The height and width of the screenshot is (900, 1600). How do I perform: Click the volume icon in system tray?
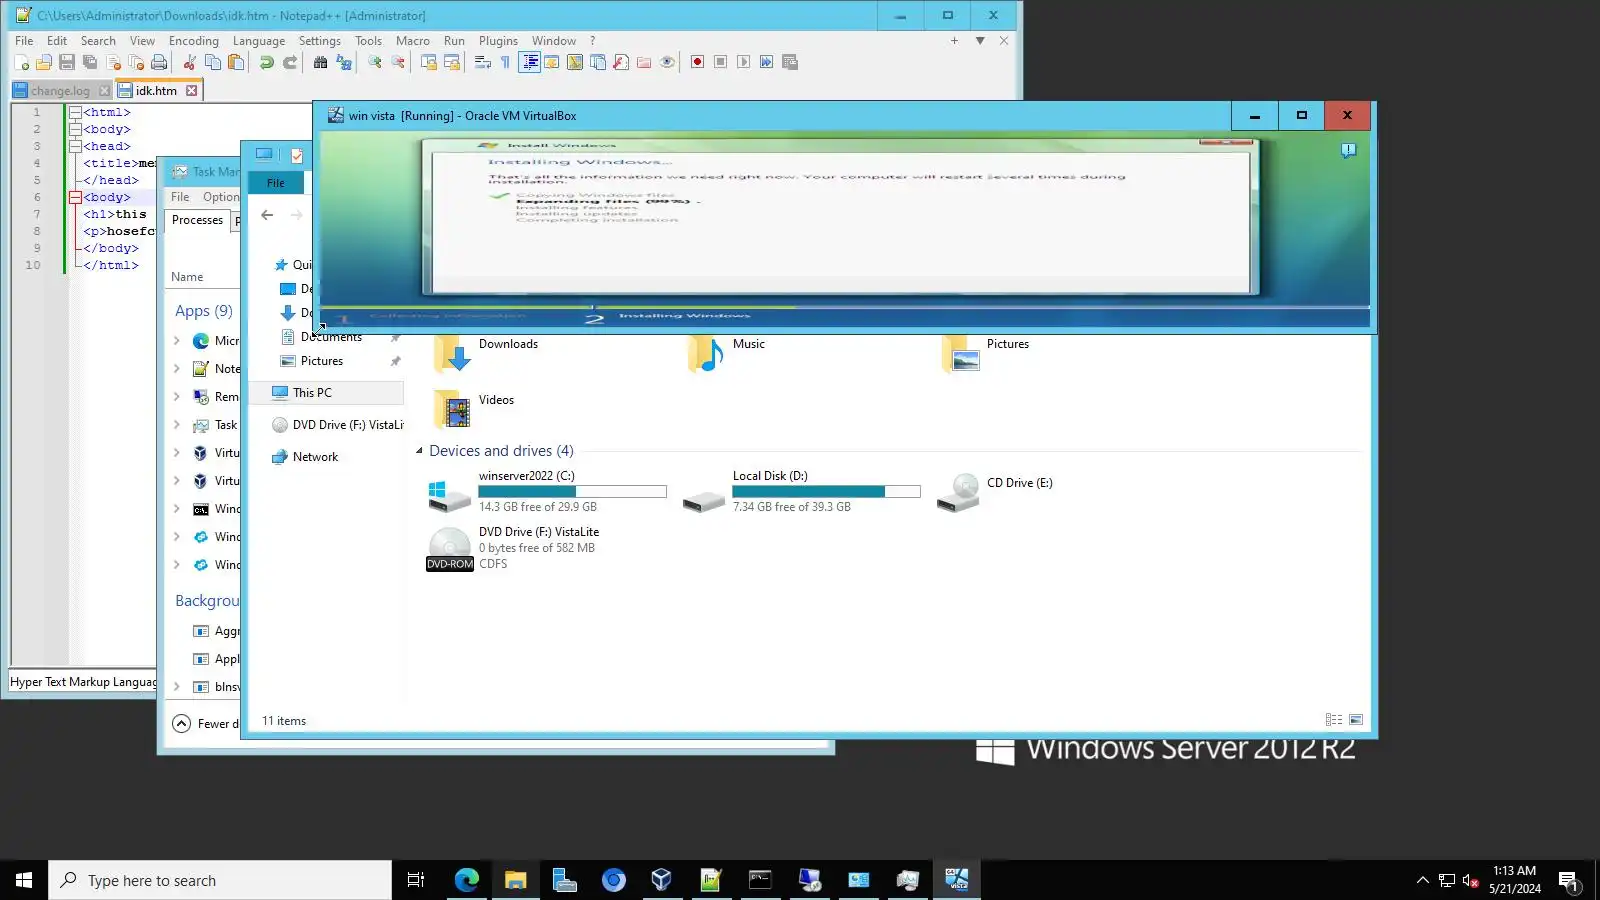[1470, 880]
